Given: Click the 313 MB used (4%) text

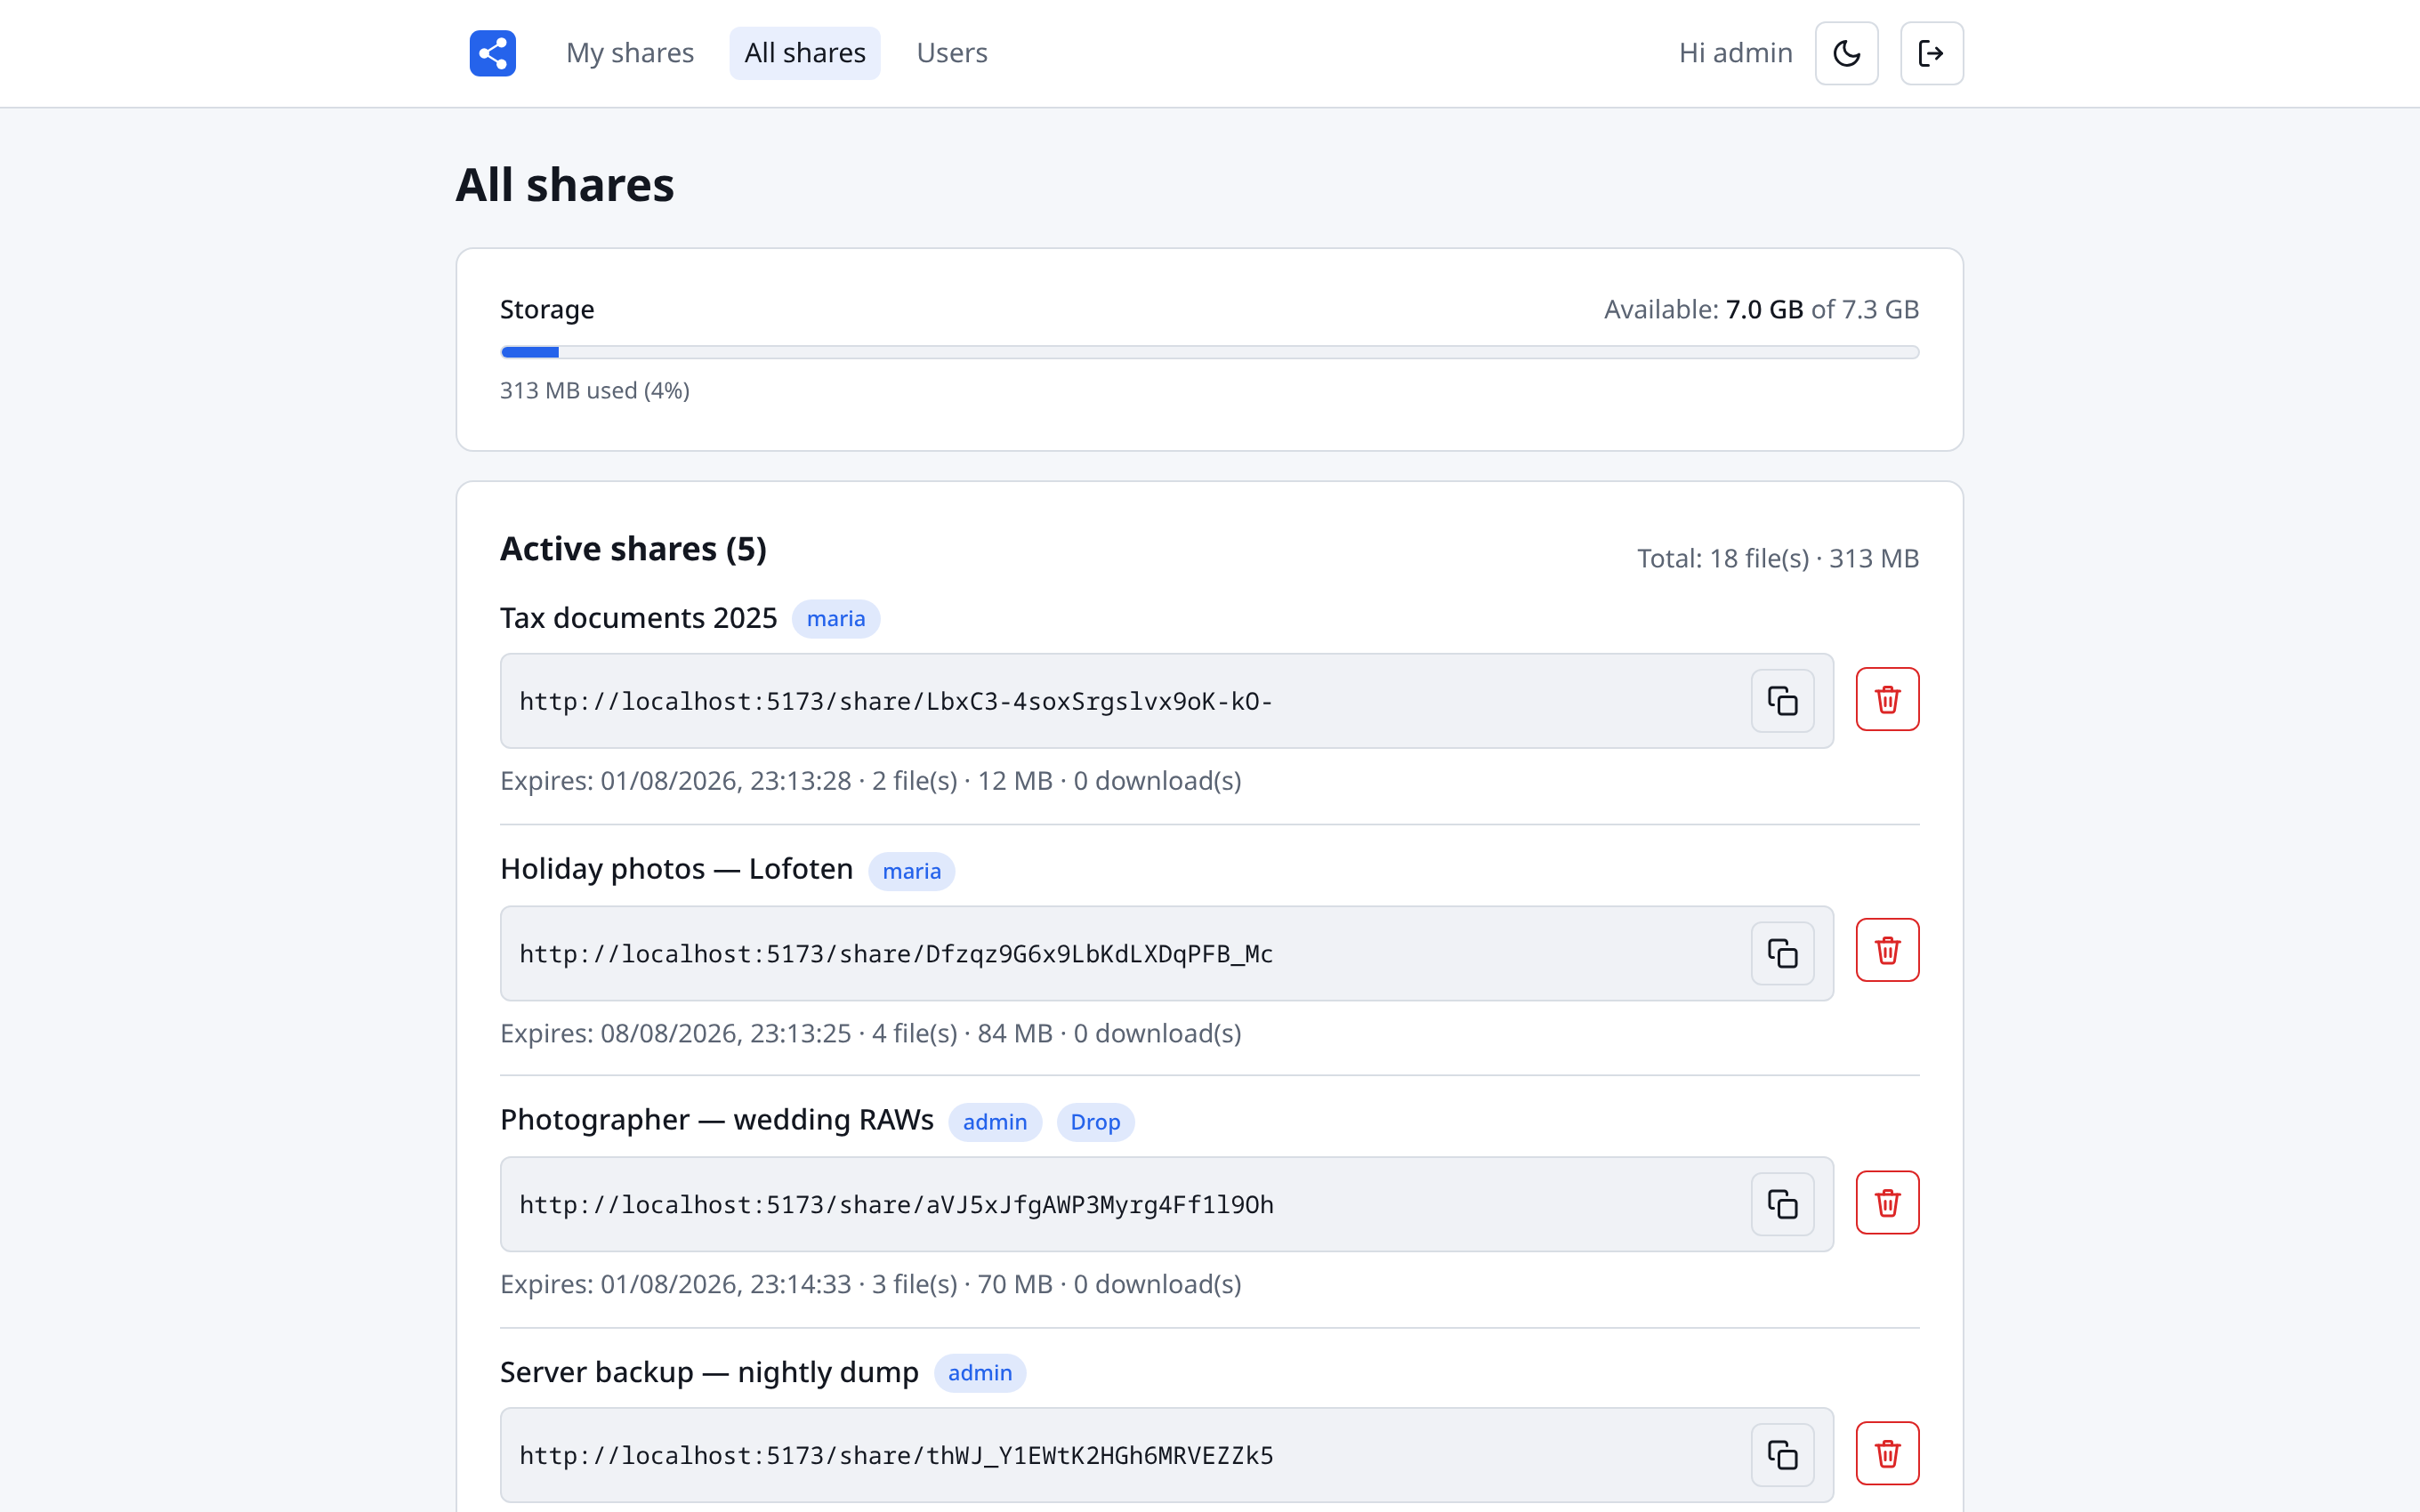Looking at the screenshot, I should click(595, 390).
